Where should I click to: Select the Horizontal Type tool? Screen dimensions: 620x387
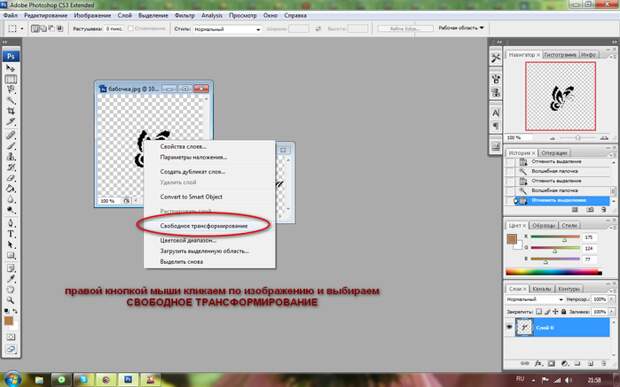point(11,234)
